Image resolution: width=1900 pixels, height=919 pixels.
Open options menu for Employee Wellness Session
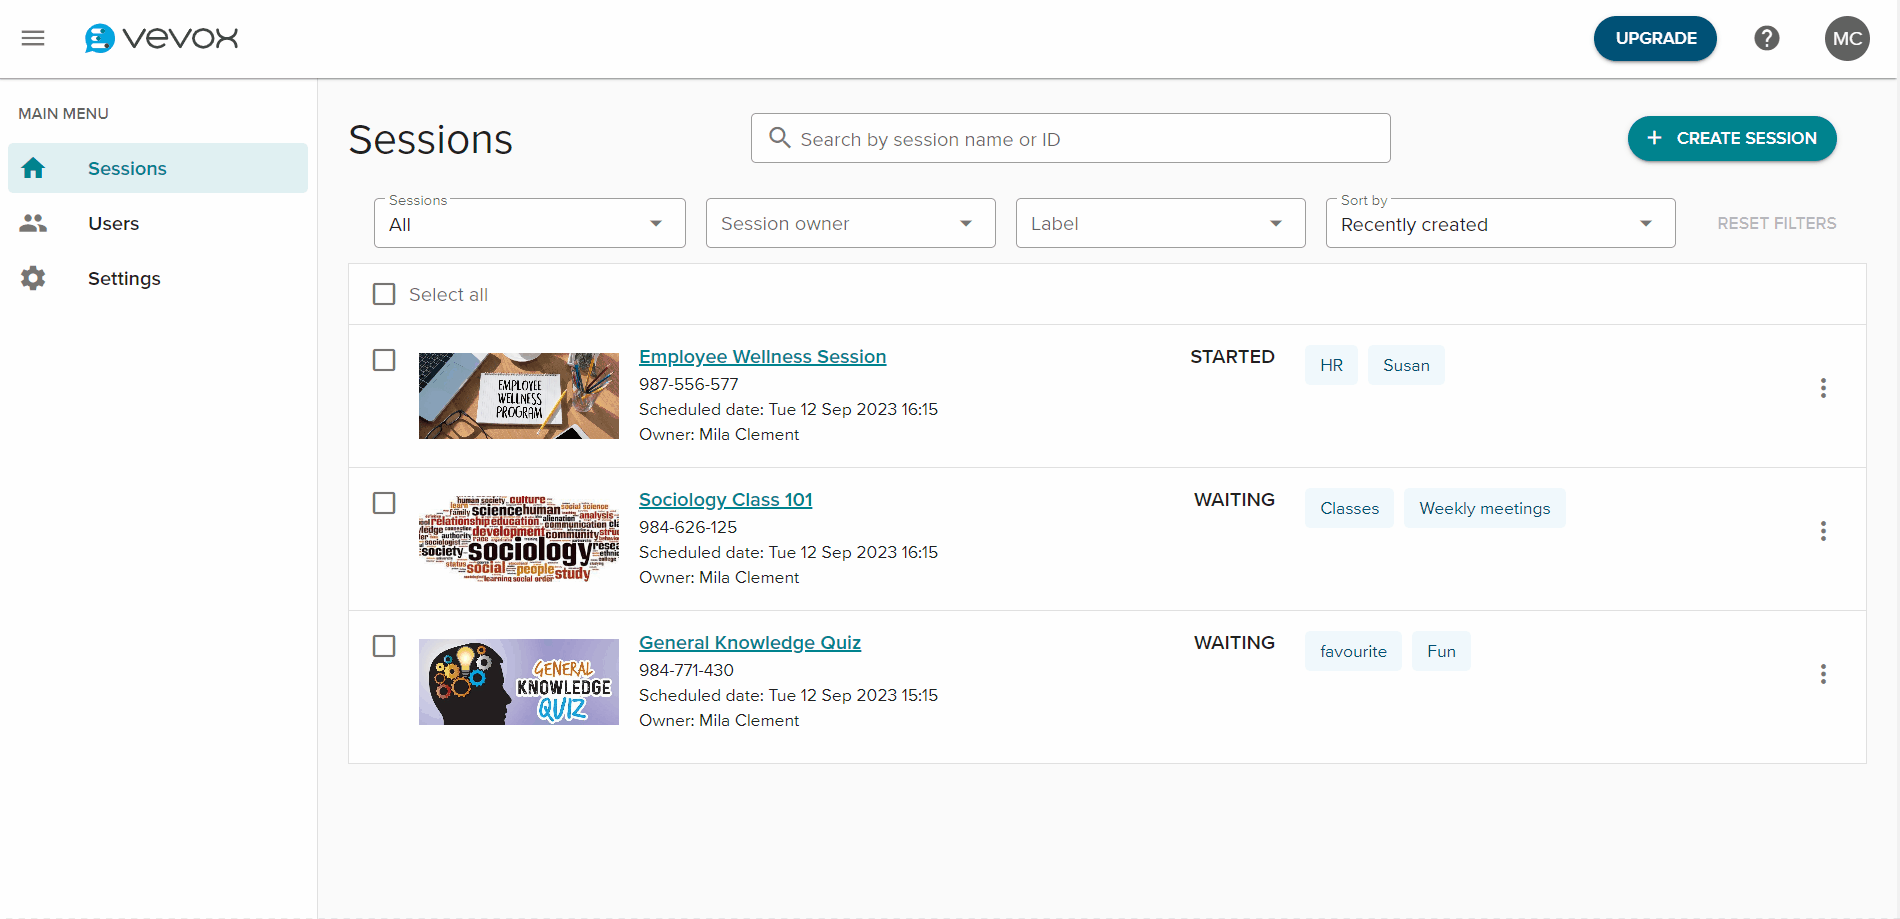coord(1823,388)
